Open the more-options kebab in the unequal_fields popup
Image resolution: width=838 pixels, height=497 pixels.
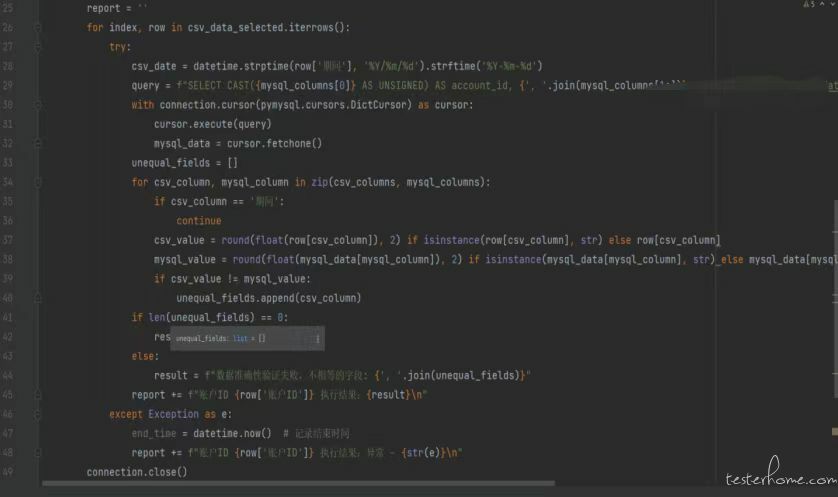tap(317, 339)
